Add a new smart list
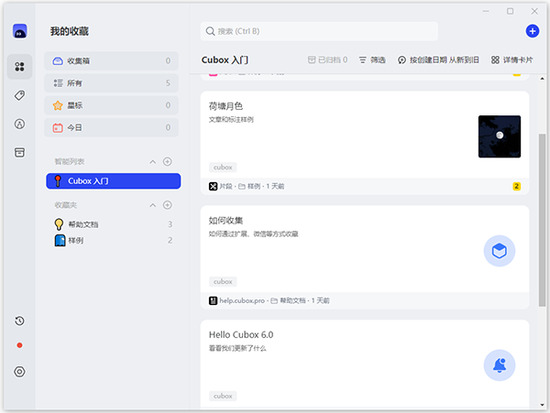This screenshot has width=550, height=413. 167,161
